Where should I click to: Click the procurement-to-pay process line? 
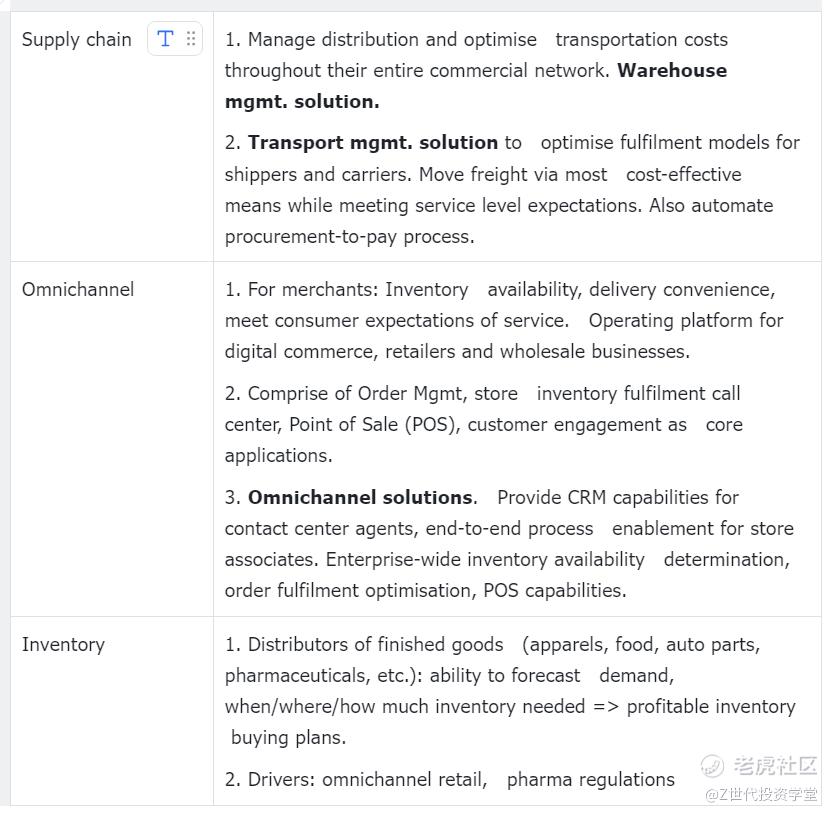(349, 237)
